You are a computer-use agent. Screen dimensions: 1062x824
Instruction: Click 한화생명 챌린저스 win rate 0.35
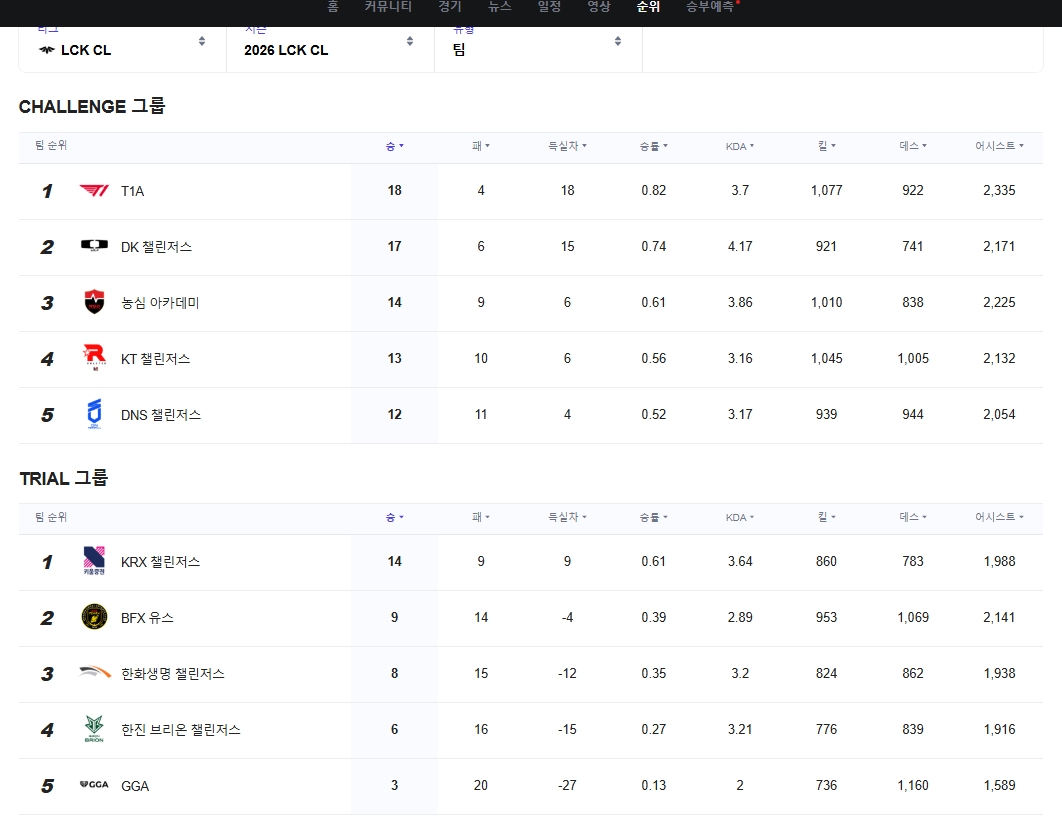click(654, 674)
